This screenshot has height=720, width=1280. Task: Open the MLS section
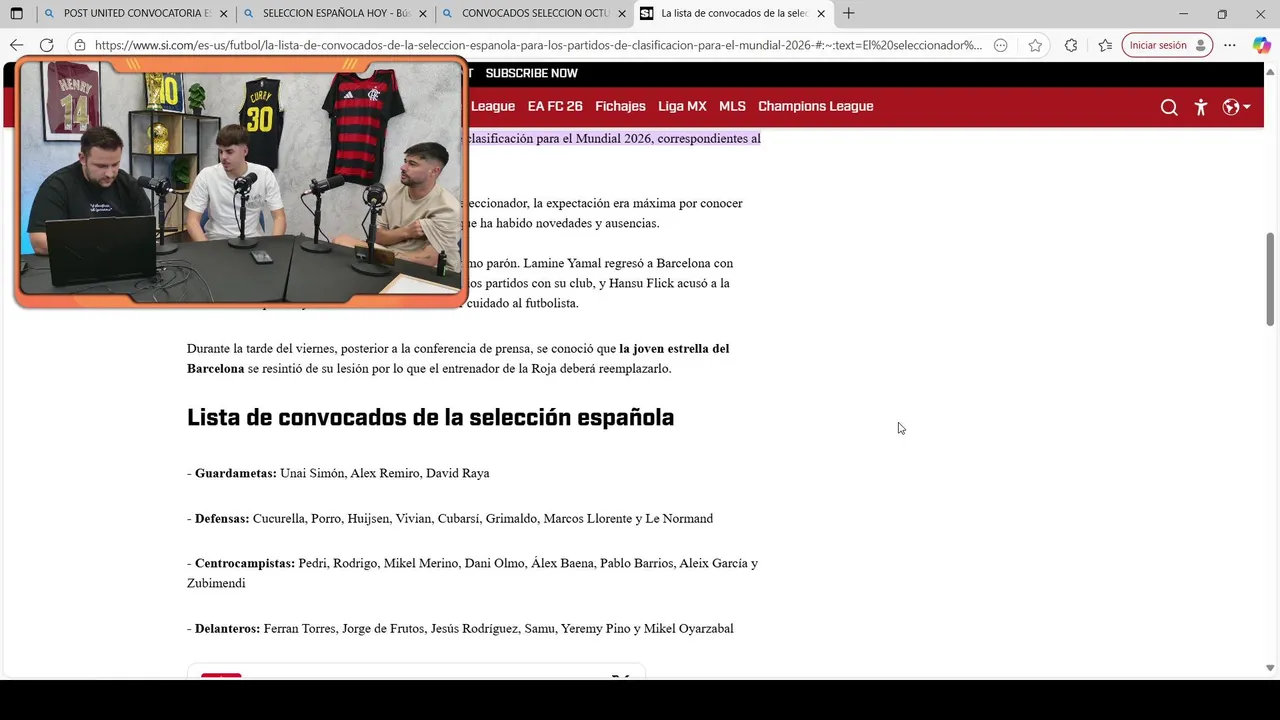point(732,106)
